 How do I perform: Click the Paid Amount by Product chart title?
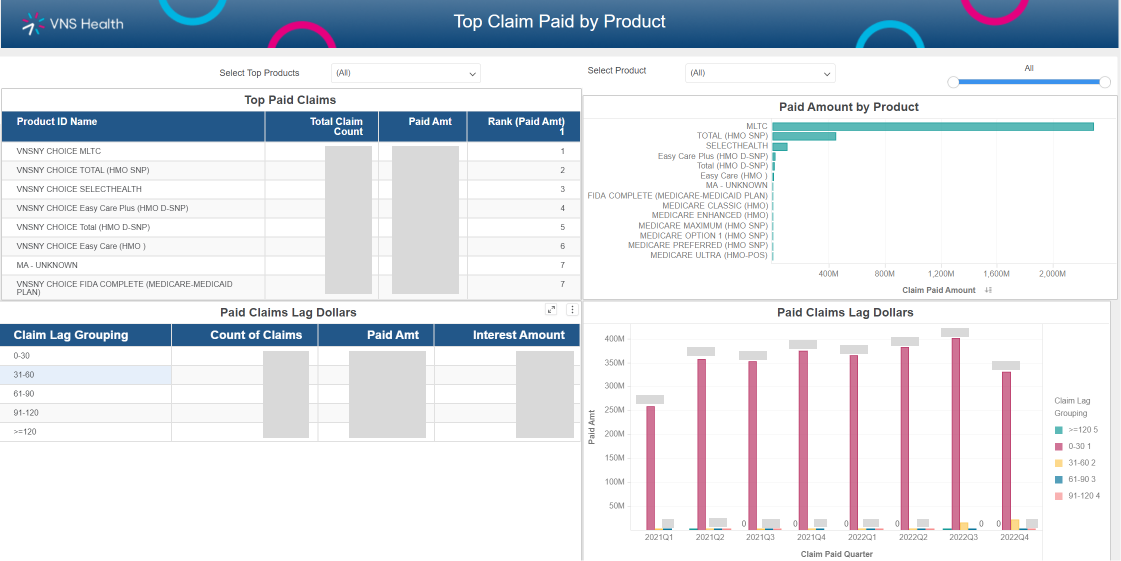(x=849, y=107)
